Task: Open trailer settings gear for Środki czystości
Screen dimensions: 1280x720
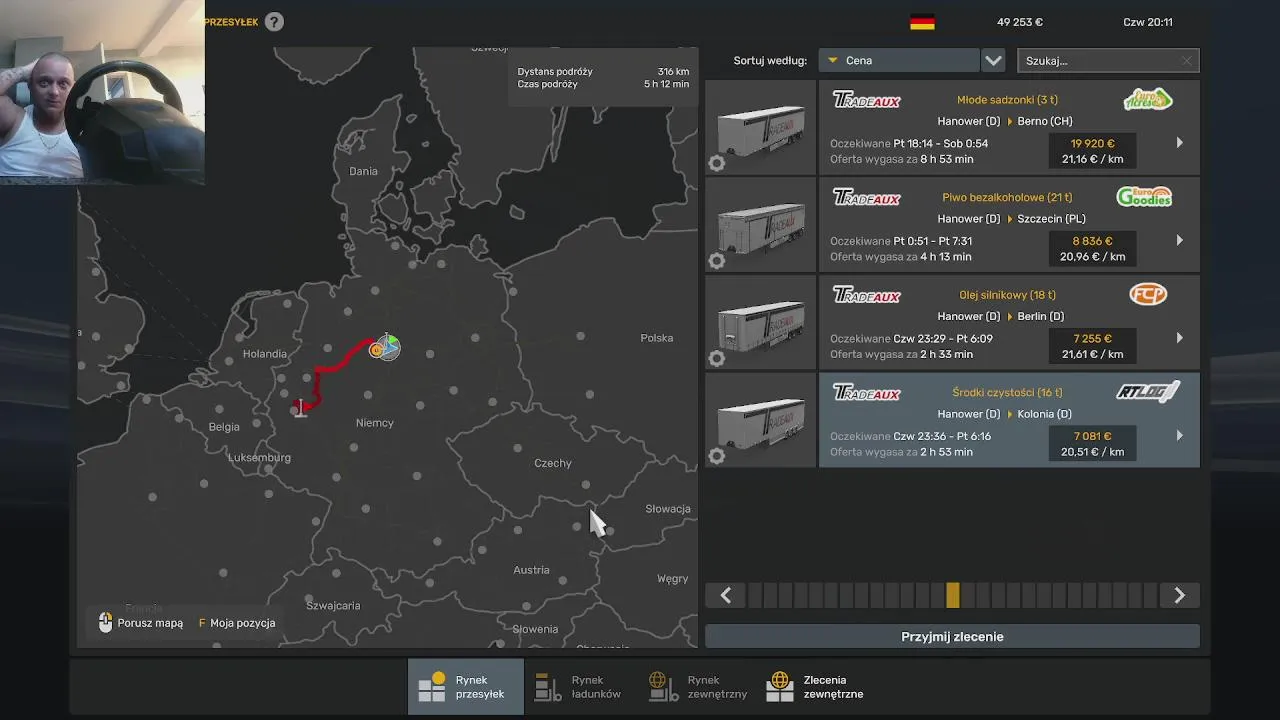Action: [716, 456]
